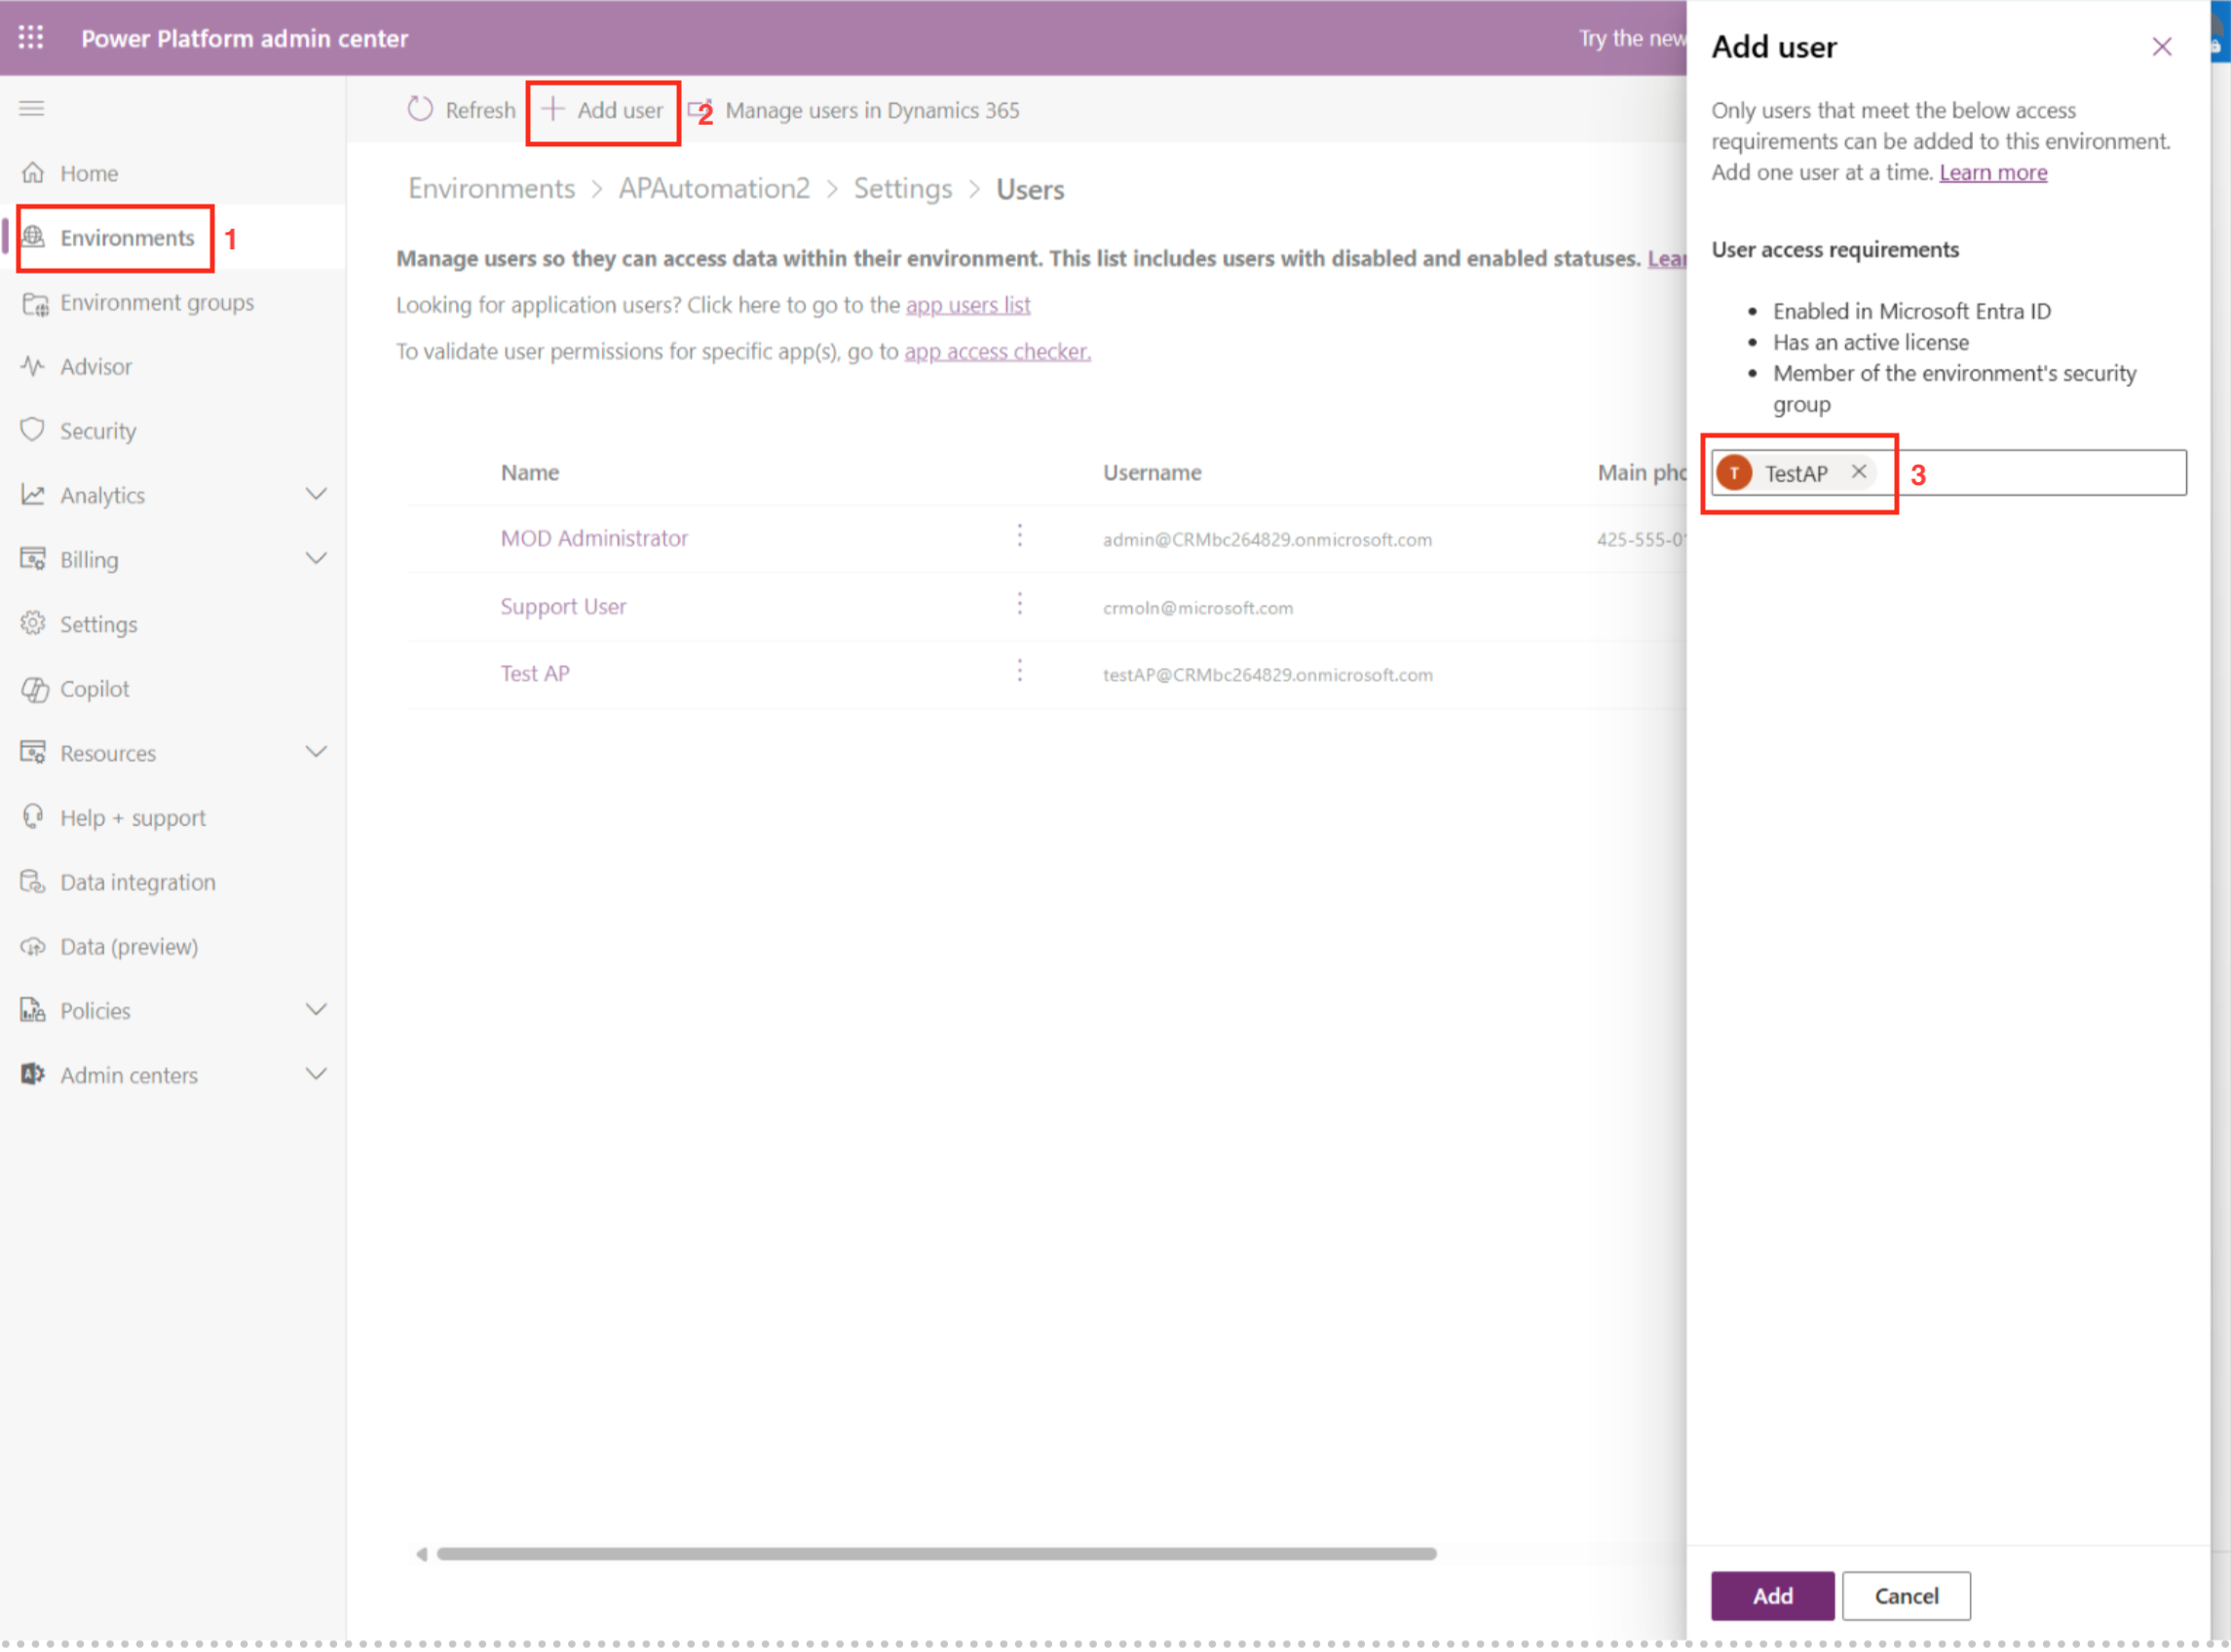2231x1652 pixels.
Task: Click crmoln@microsoft.com username
Action: pyautogui.click(x=1198, y=607)
